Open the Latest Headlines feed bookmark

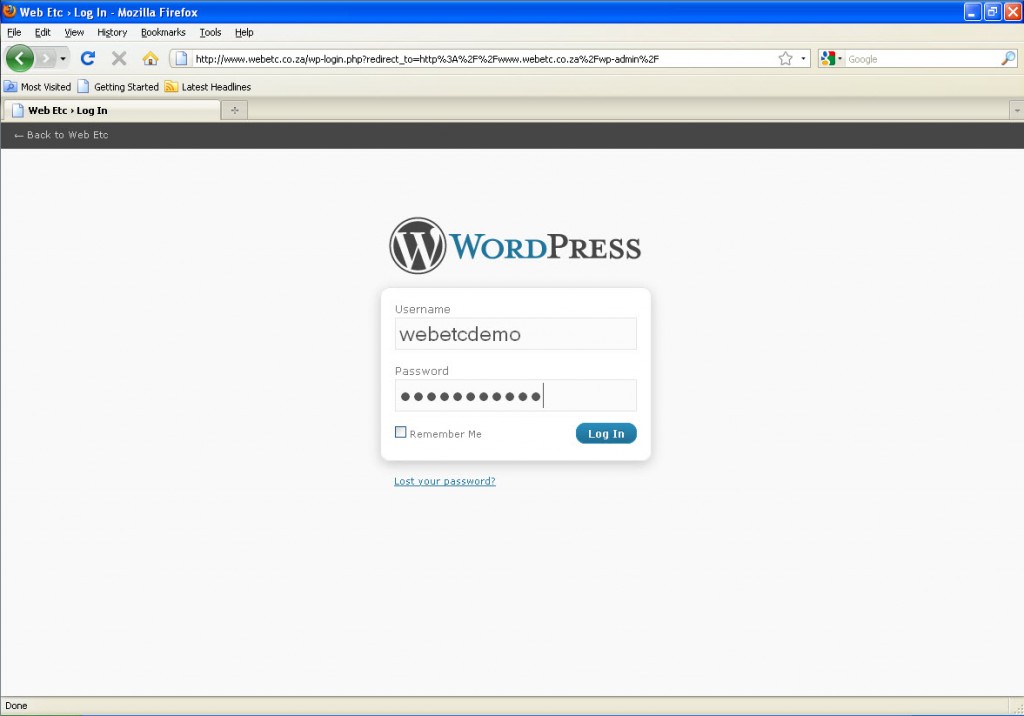click(208, 87)
